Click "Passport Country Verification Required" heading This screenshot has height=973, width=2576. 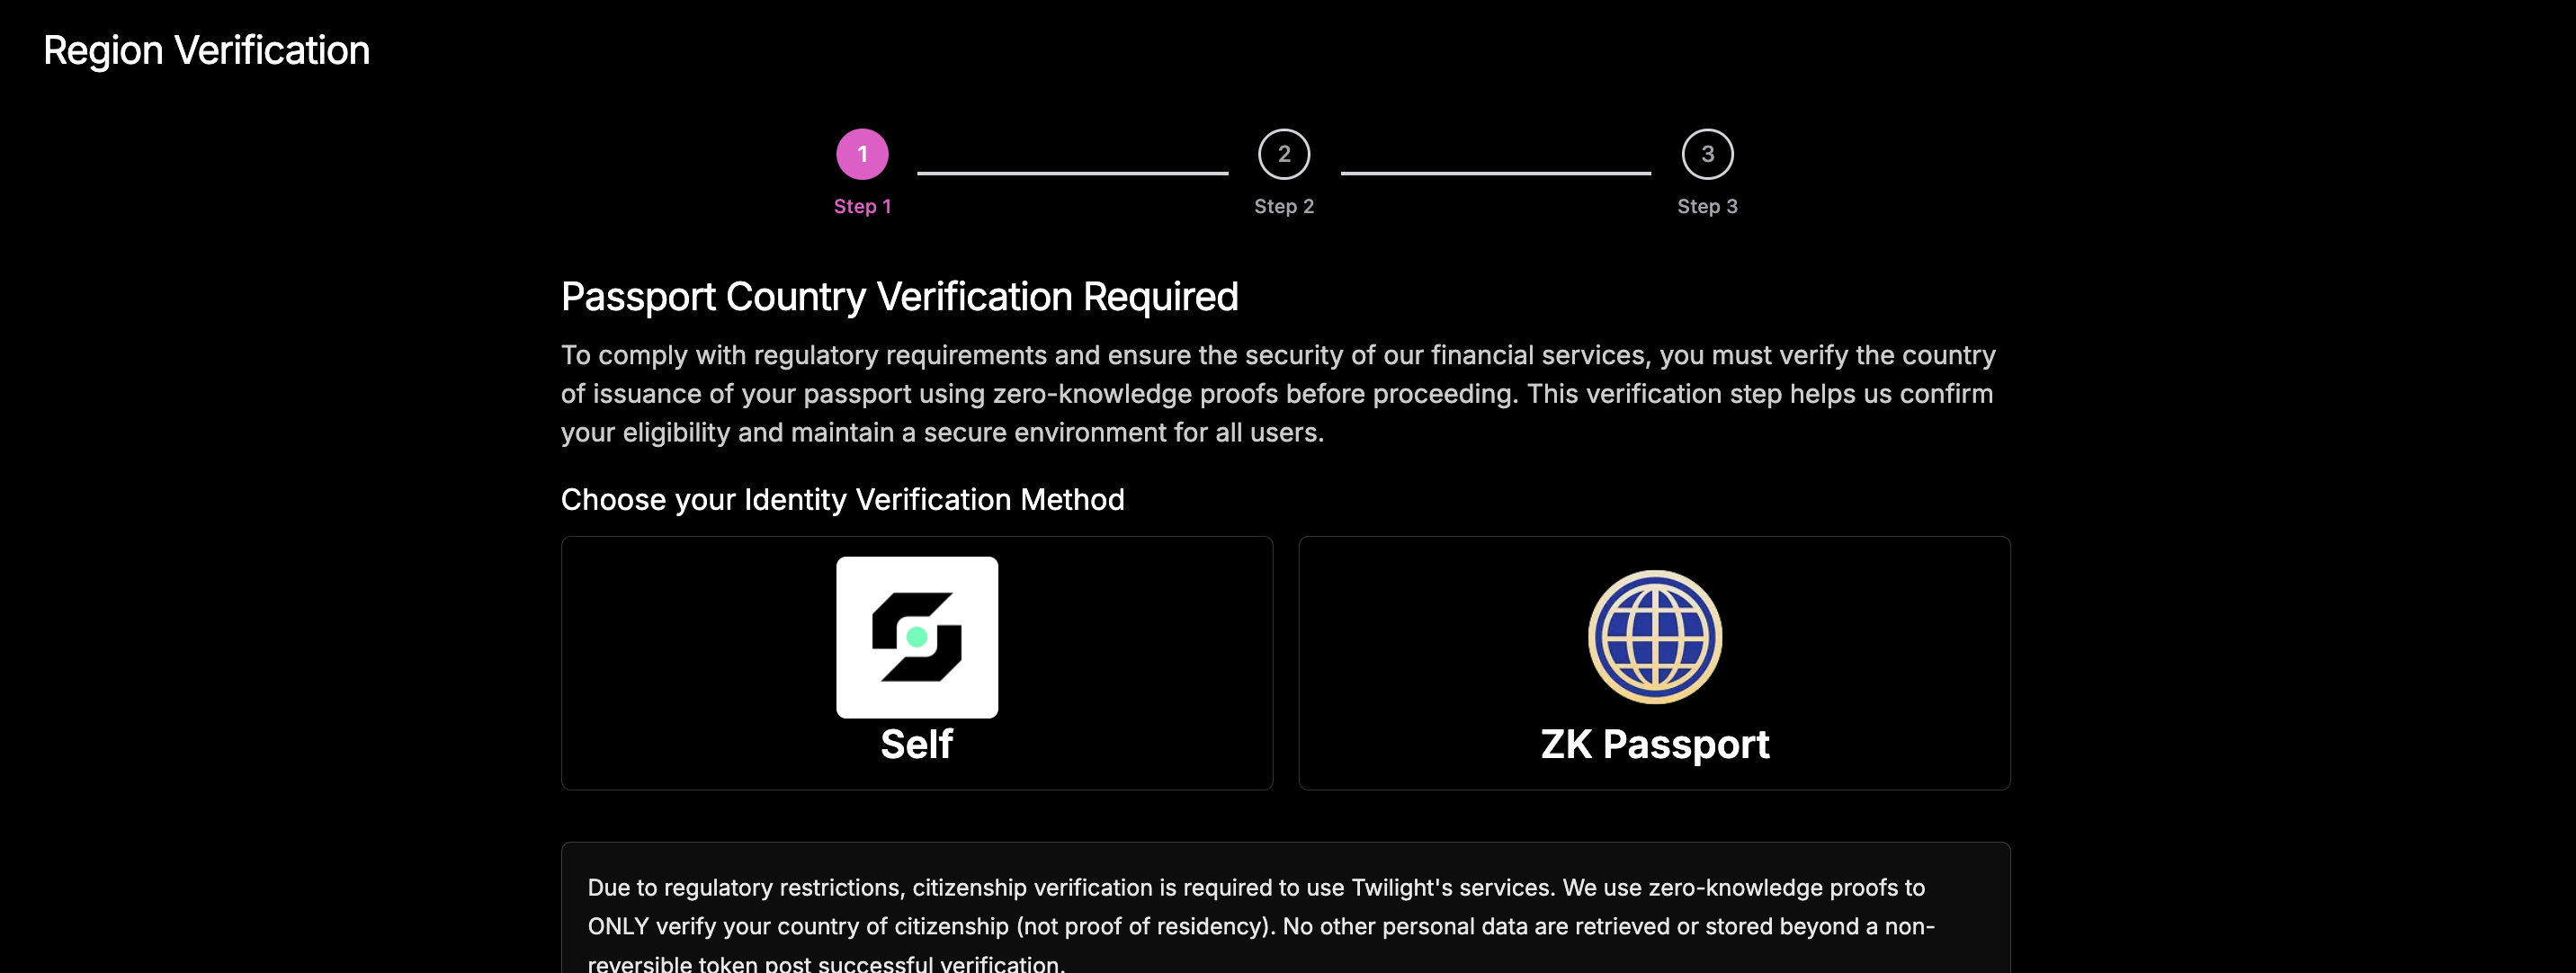[899, 297]
